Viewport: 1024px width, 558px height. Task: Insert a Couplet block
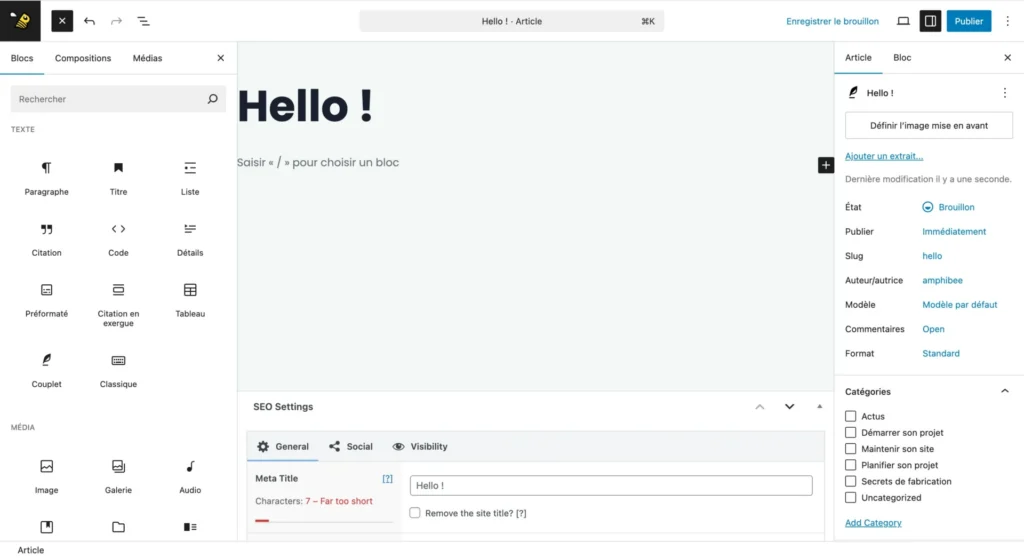click(46, 370)
